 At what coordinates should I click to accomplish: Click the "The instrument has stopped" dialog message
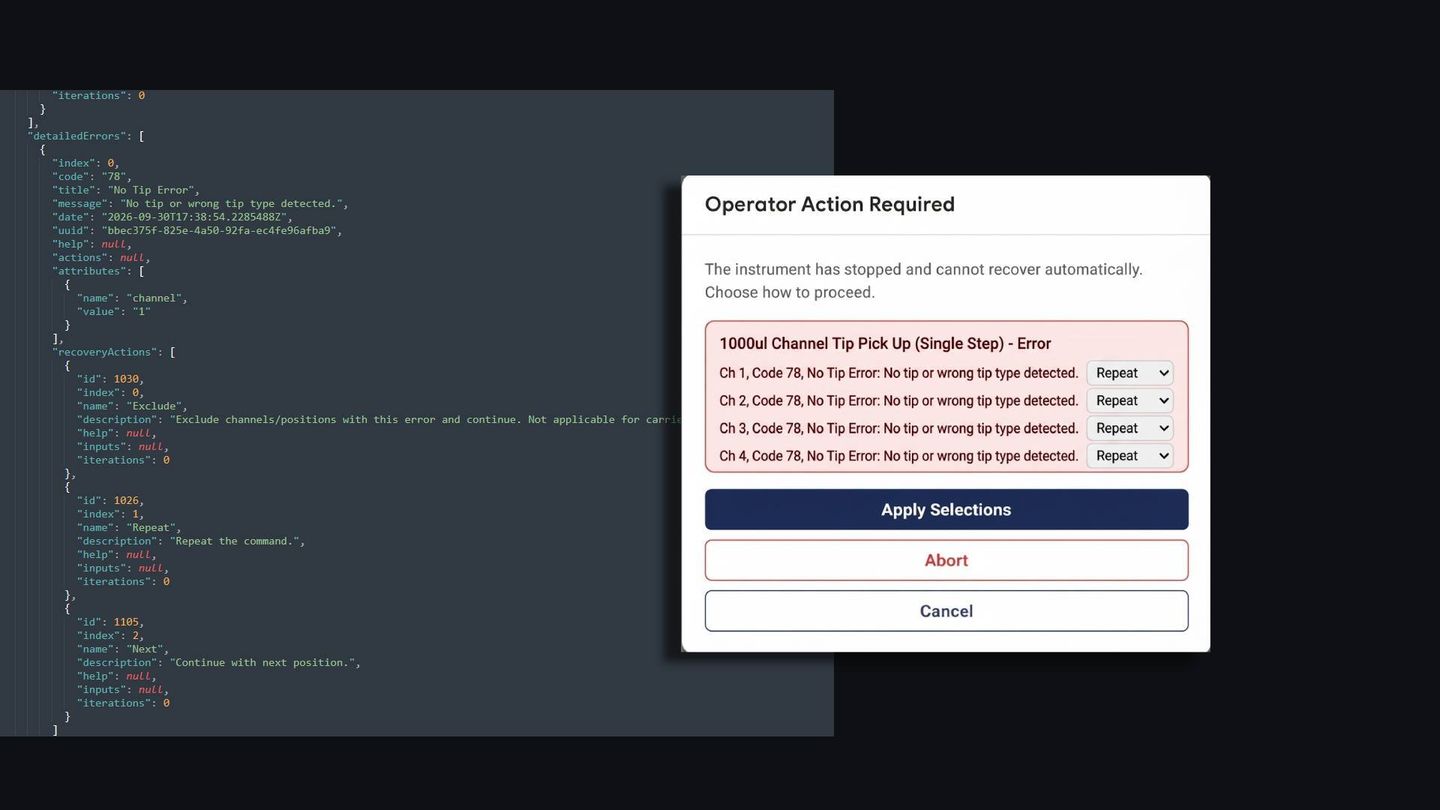pyautogui.click(x=923, y=281)
